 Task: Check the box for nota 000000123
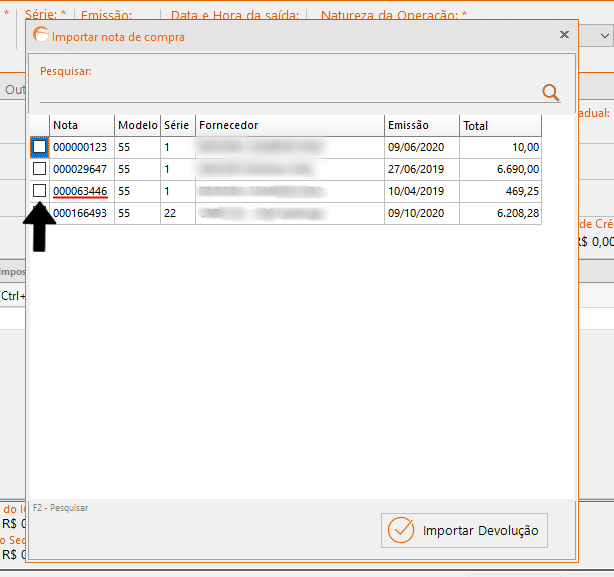tap(40, 147)
